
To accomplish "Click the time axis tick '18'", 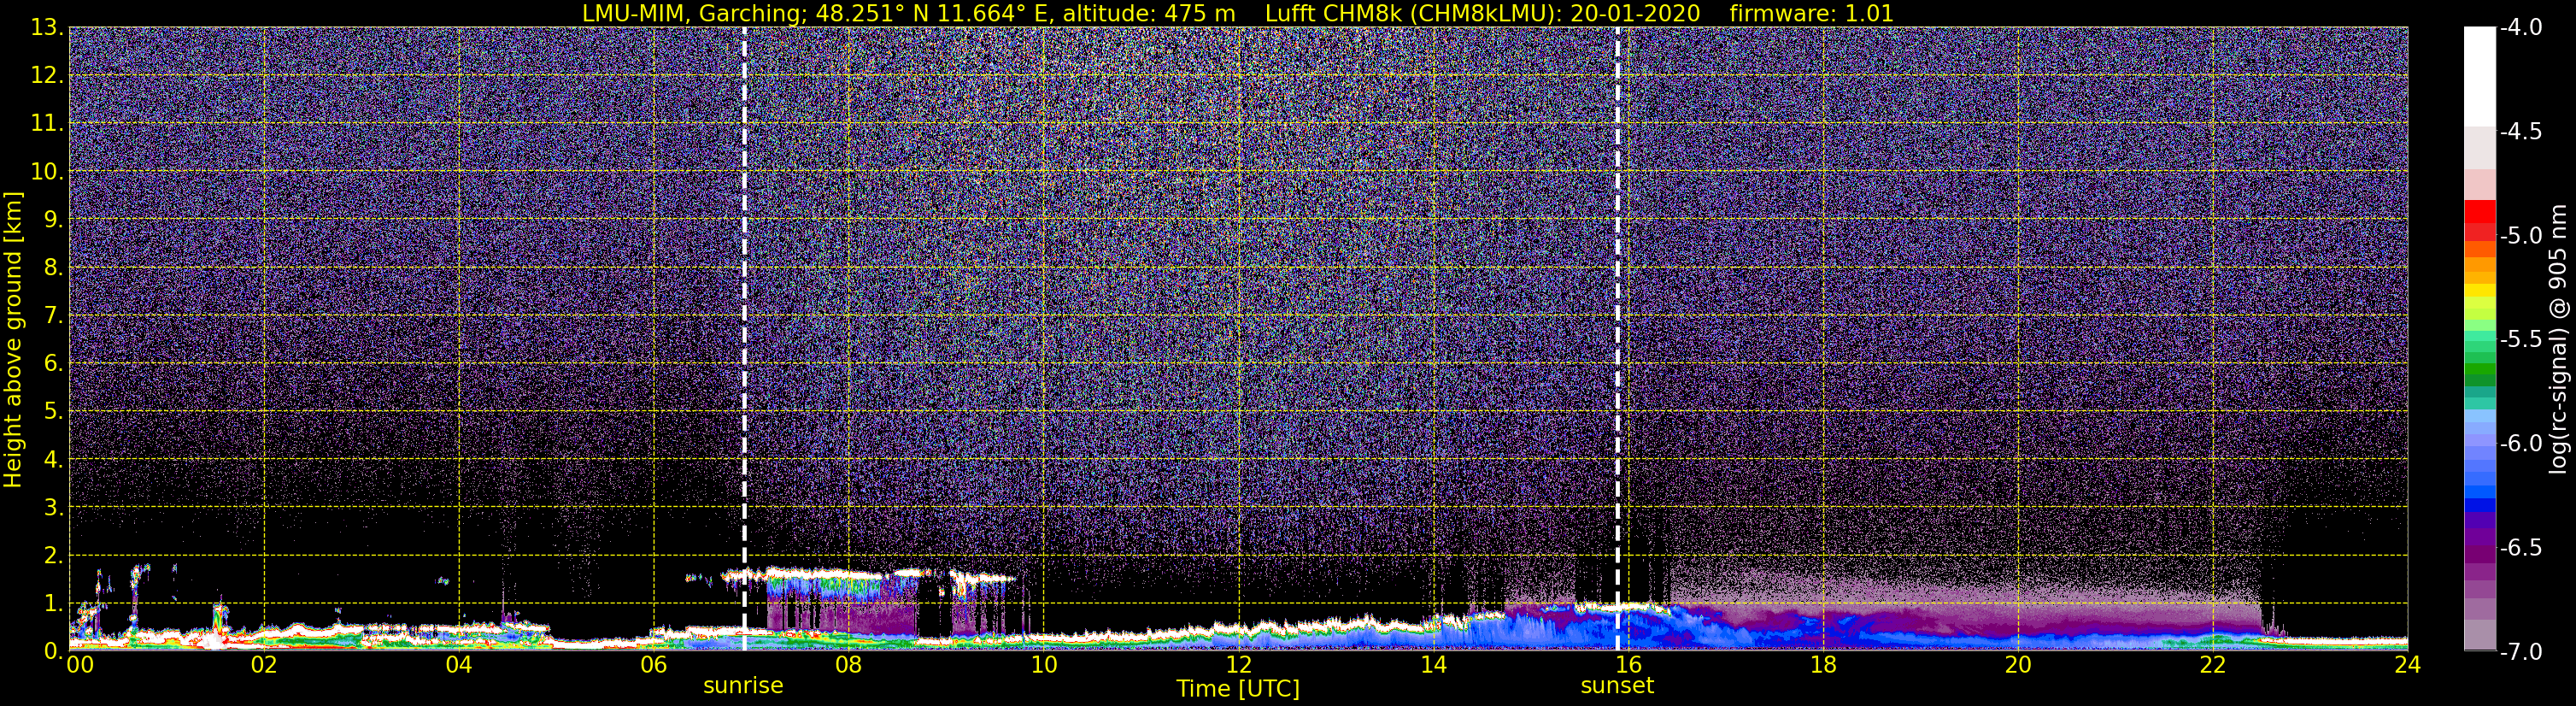I will 1823,665.
